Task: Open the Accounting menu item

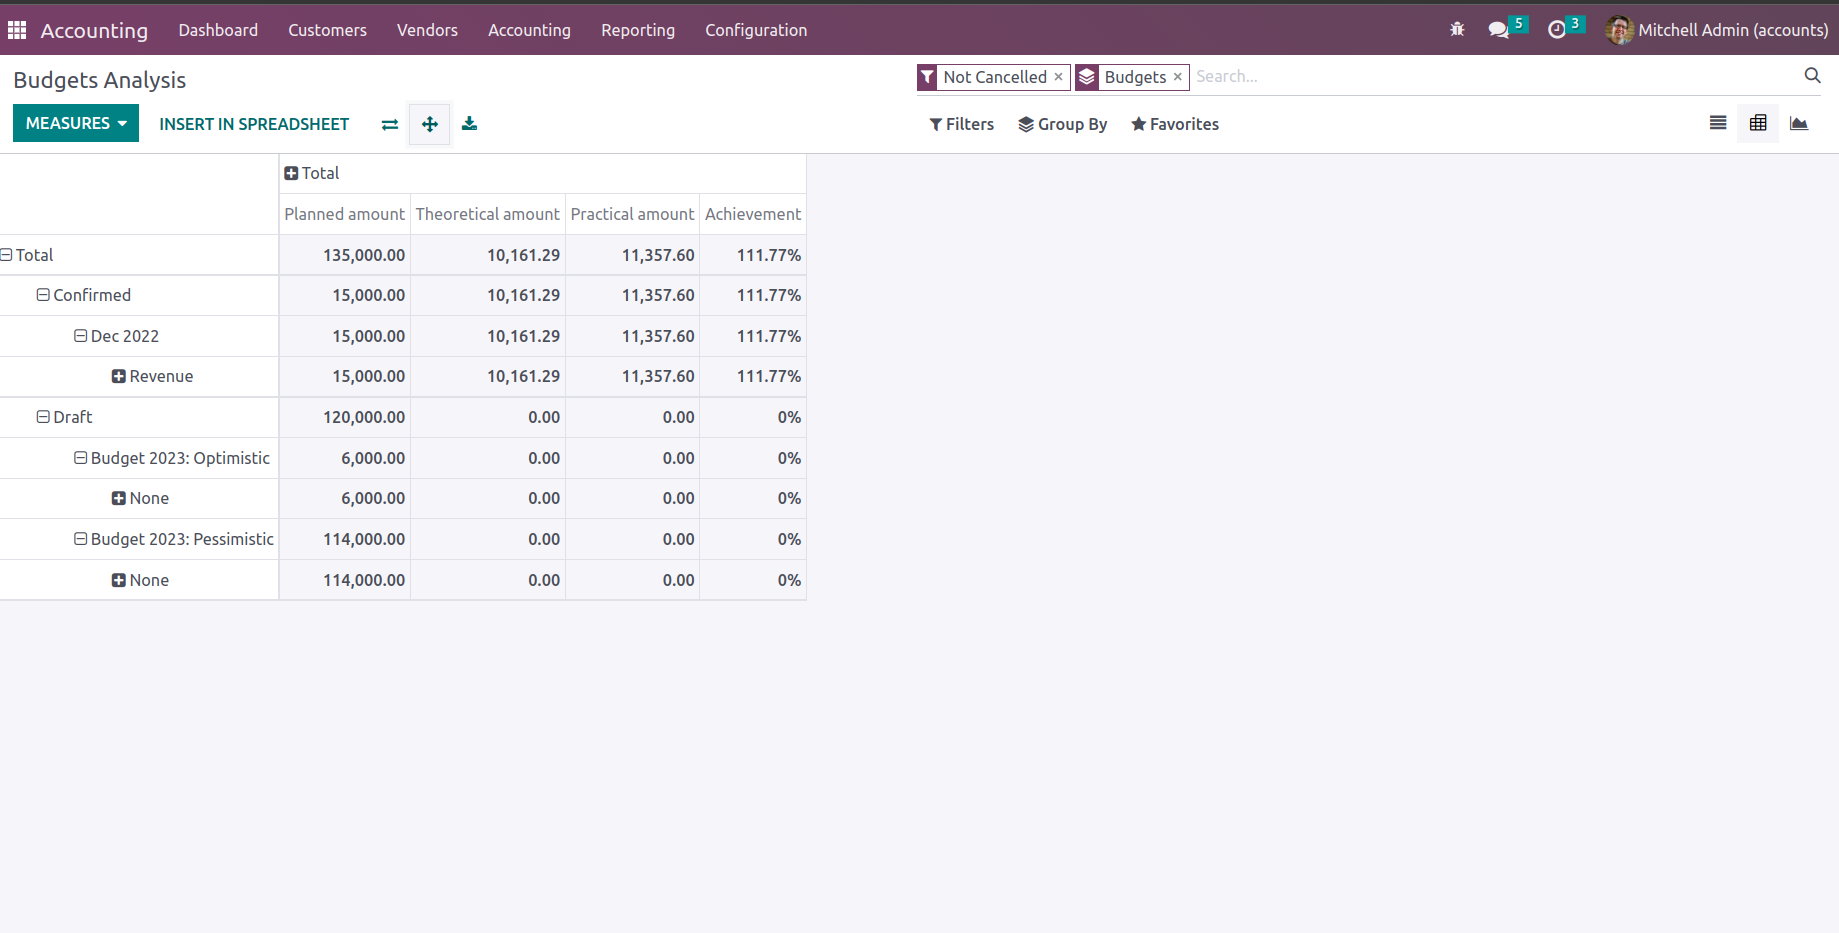Action: (x=529, y=30)
